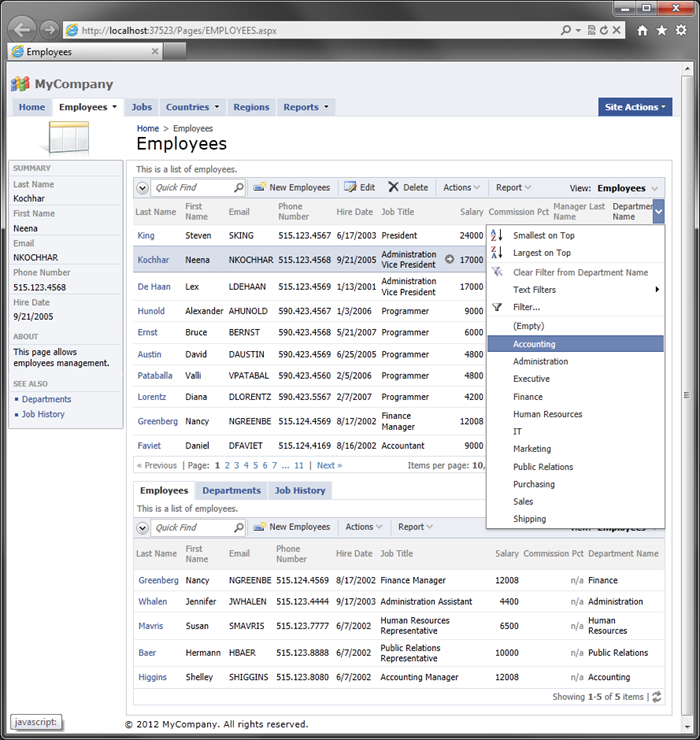Switch to the Job History tab
The width and height of the screenshot is (700, 740).
tap(300, 490)
